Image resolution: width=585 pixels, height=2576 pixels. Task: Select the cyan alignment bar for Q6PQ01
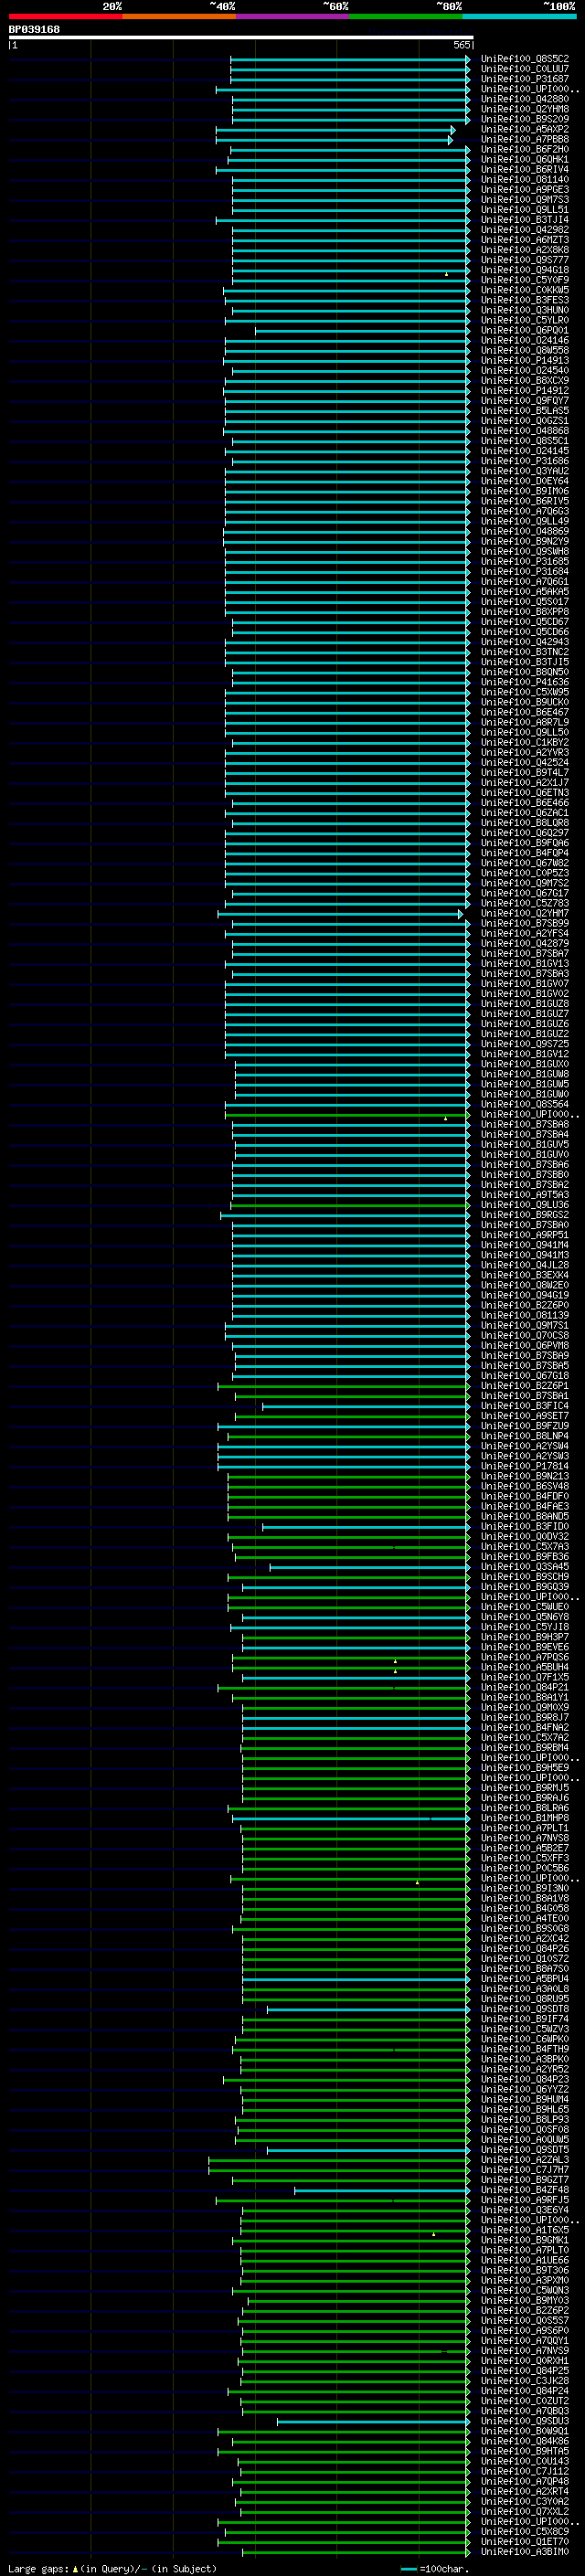pyautogui.click(x=362, y=330)
